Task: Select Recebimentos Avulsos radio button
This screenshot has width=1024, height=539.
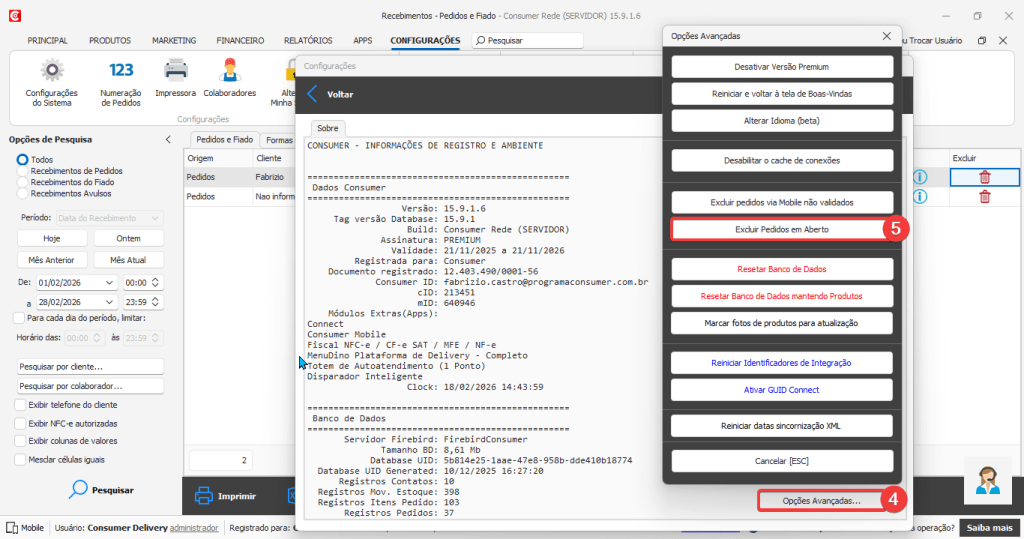Action: point(22,193)
